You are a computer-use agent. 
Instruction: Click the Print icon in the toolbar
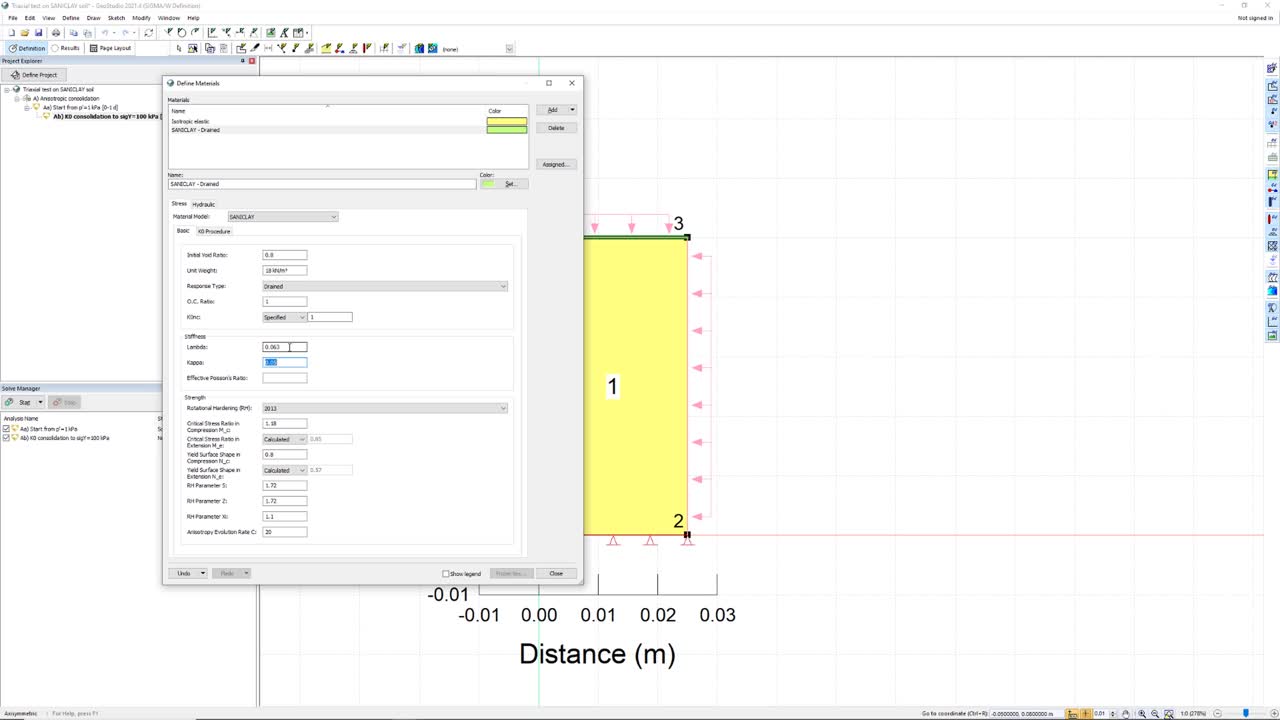(x=56, y=33)
